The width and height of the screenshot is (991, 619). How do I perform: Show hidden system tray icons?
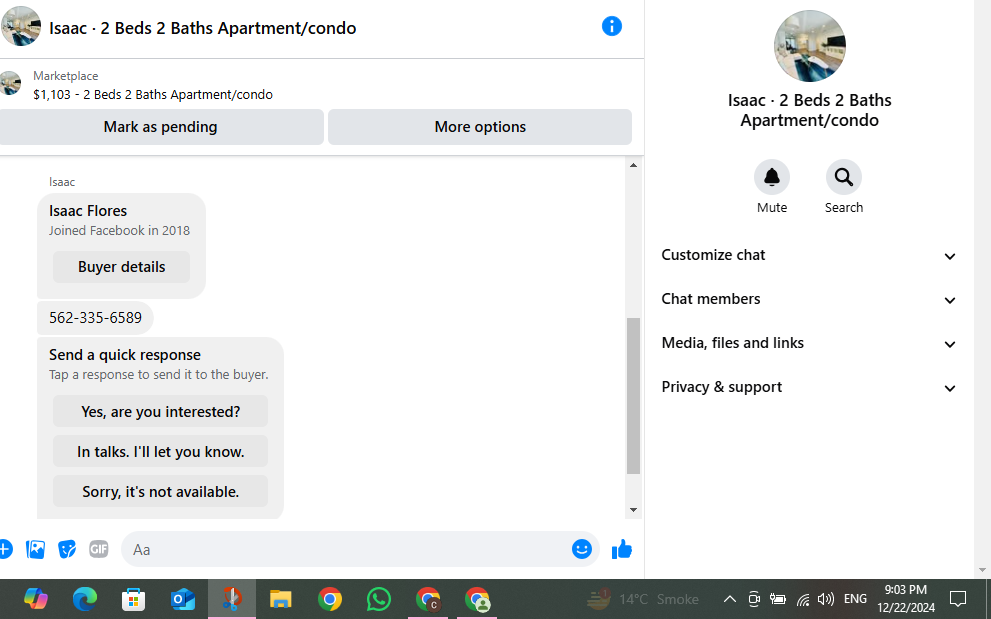pyautogui.click(x=729, y=599)
